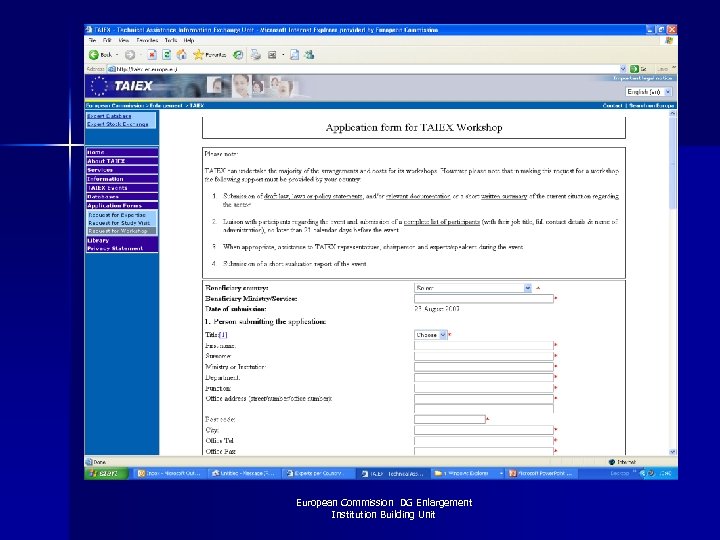Screen dimensions: 720x540
Task: Click the Surname input field
Action: point(484,356)
